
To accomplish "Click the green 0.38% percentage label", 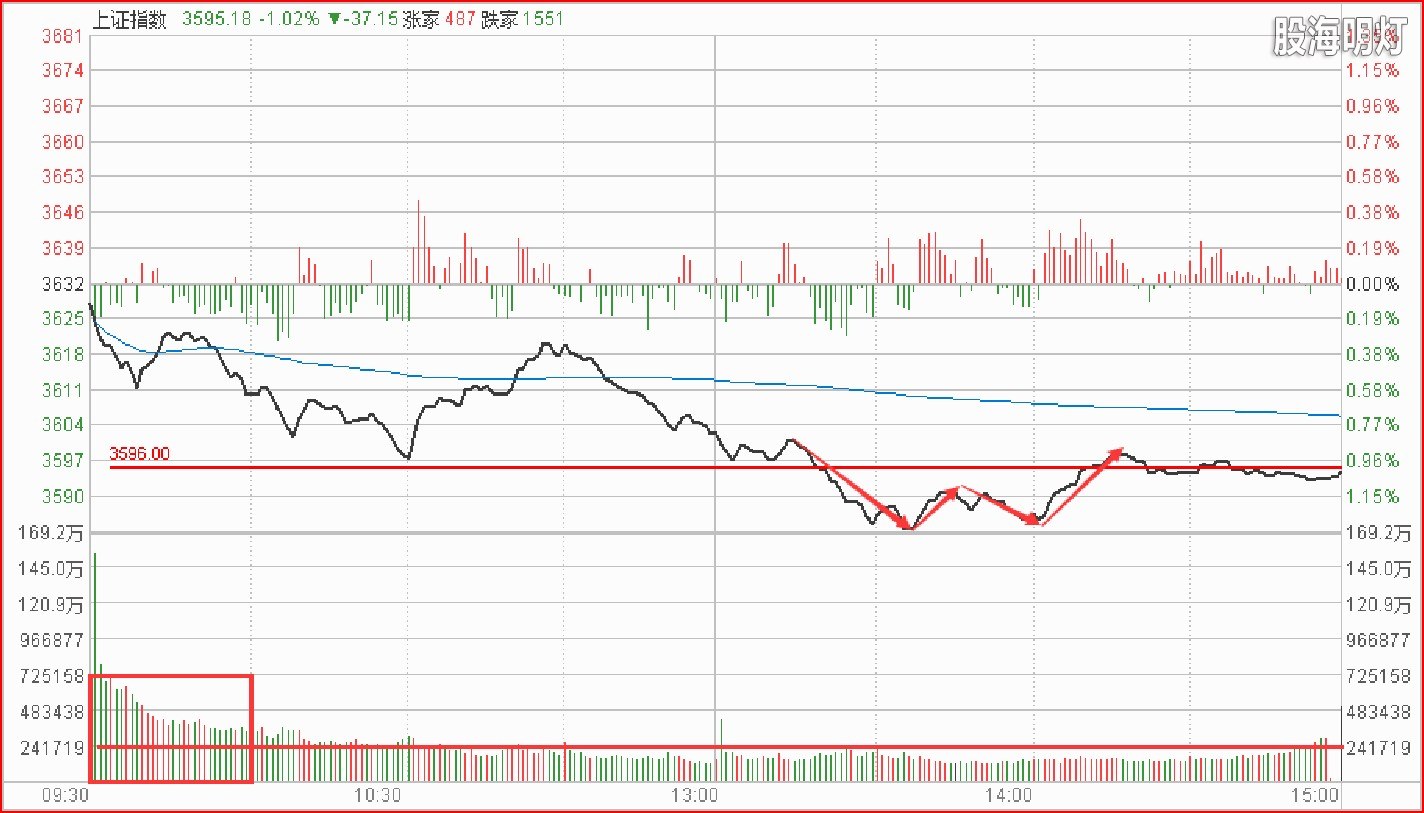I will pyautogui.click(x=1373, y=354).
